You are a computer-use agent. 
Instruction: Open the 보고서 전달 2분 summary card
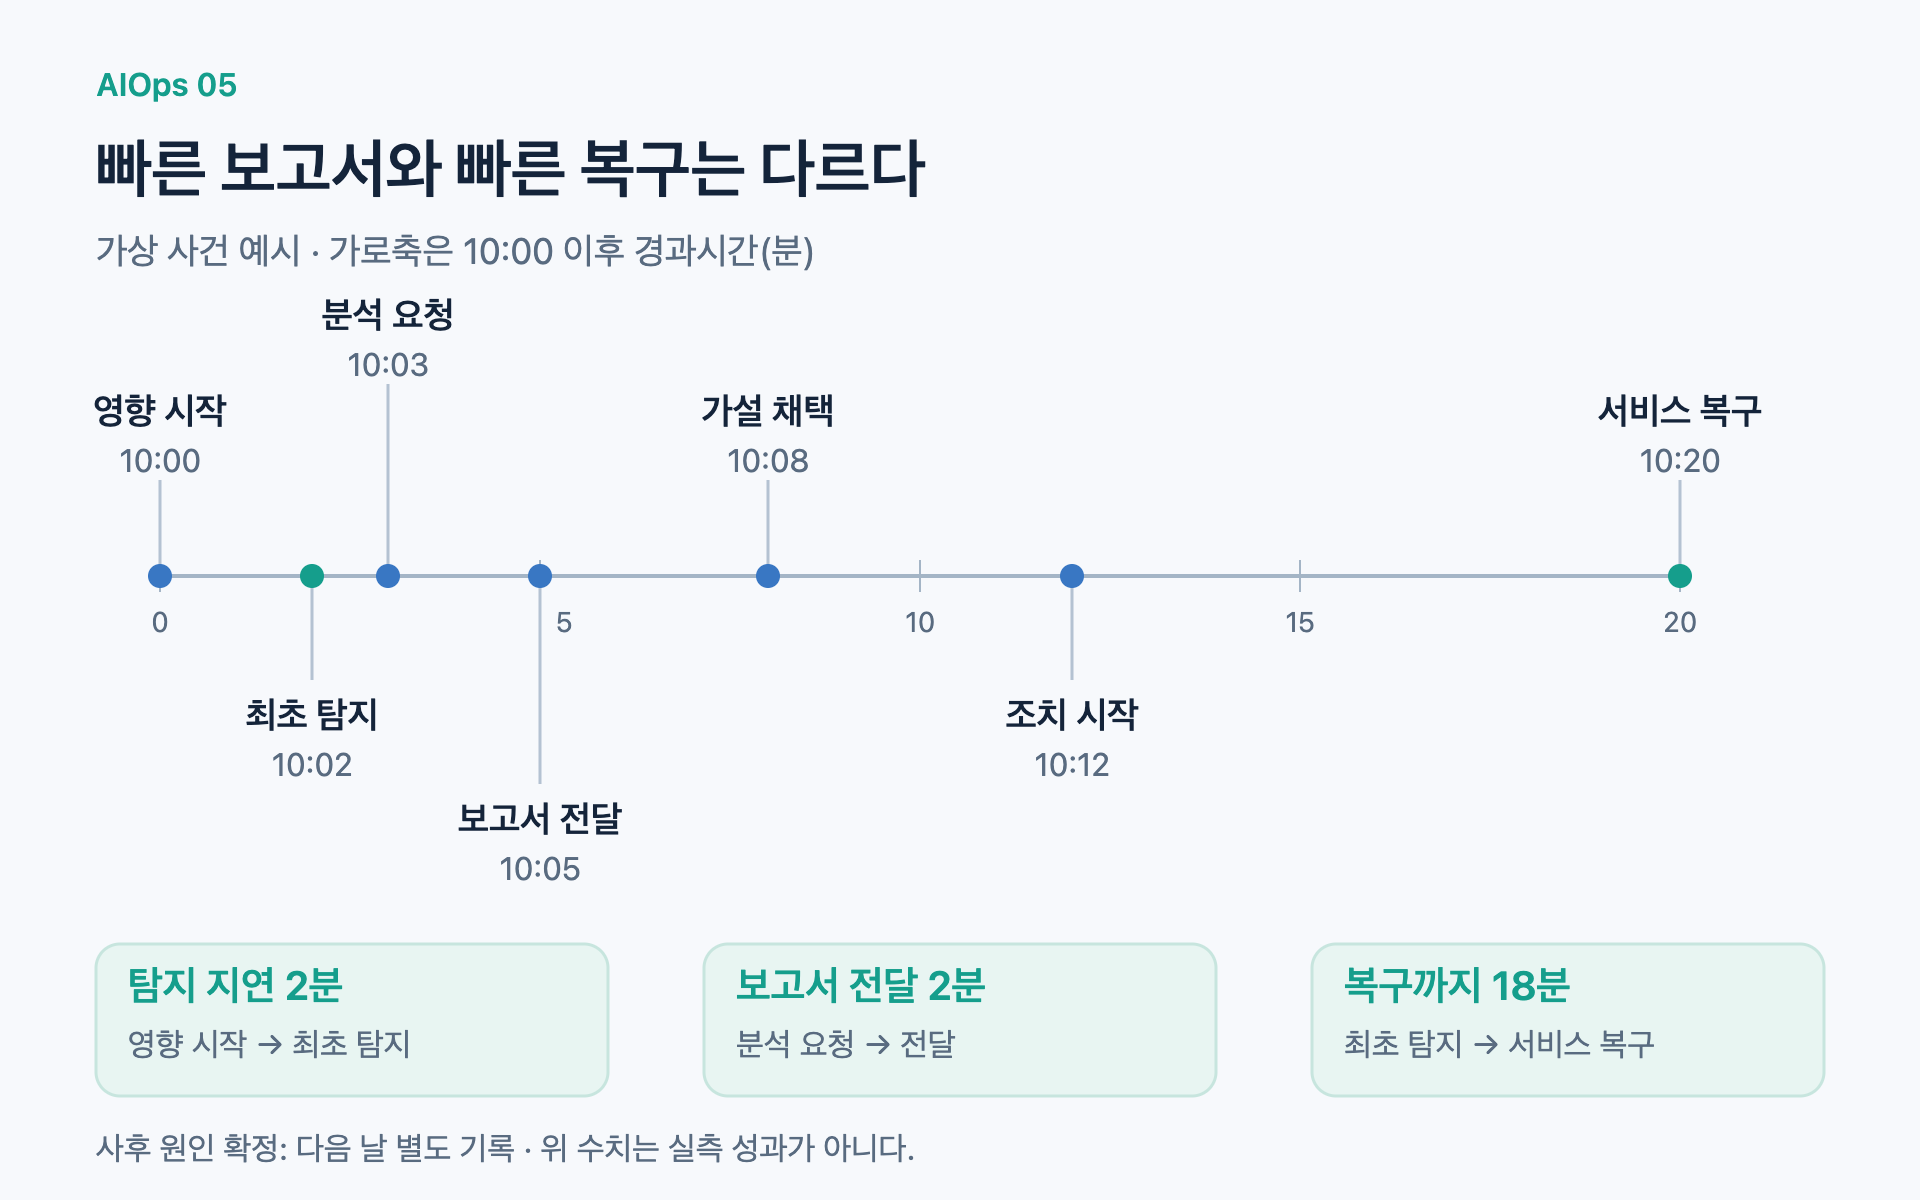(960, 1020)
